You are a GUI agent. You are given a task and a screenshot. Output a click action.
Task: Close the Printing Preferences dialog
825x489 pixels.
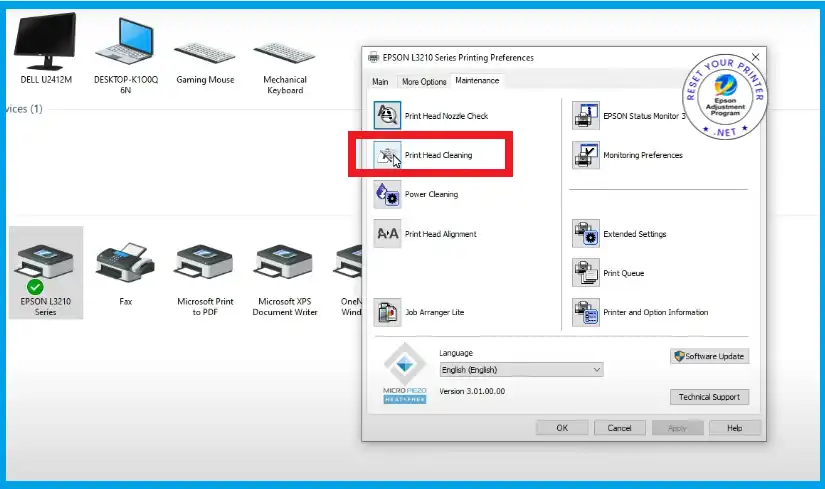coord(755,57)
